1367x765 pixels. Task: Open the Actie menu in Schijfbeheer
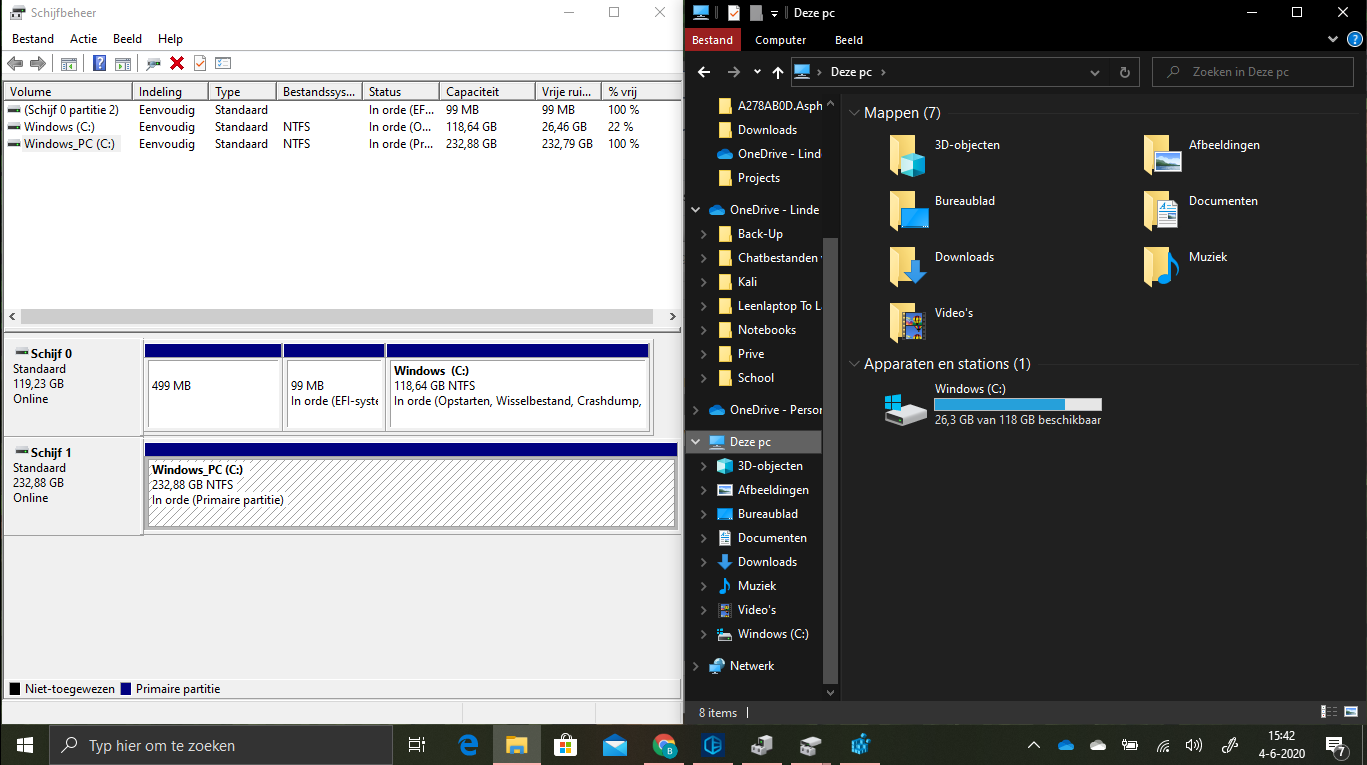(83, 38)
